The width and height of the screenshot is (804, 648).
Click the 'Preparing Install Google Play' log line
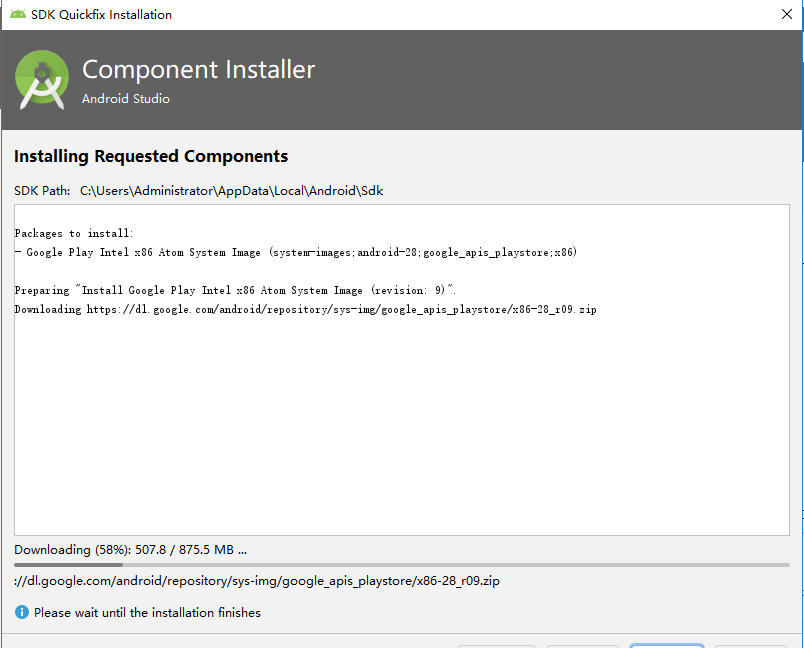(235, 290)
